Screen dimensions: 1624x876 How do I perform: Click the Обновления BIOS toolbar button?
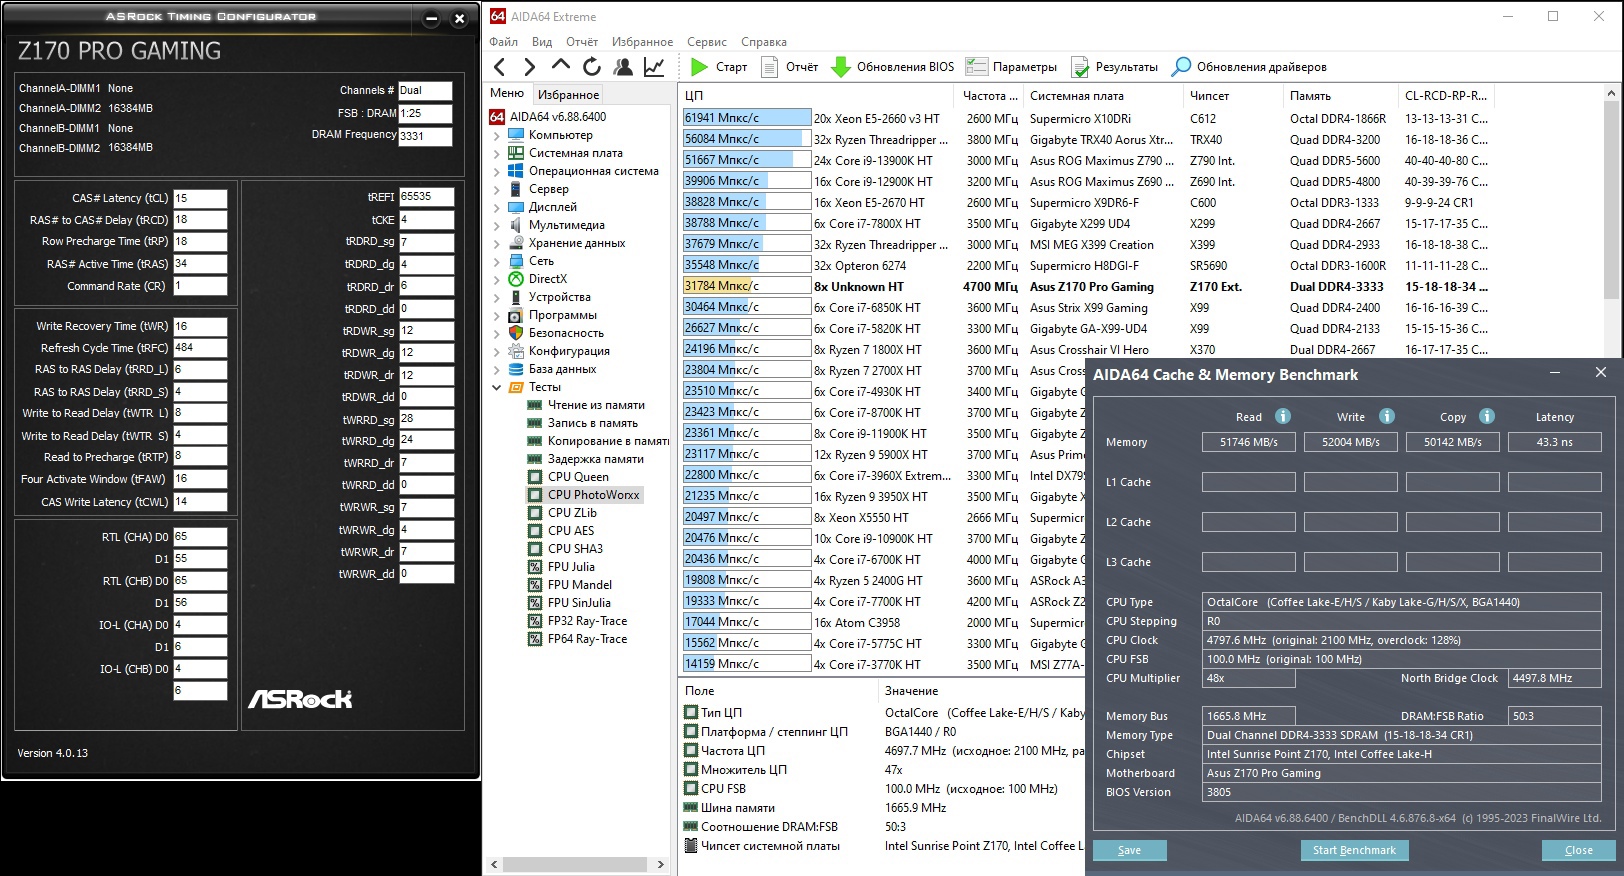tap(893, 67)
